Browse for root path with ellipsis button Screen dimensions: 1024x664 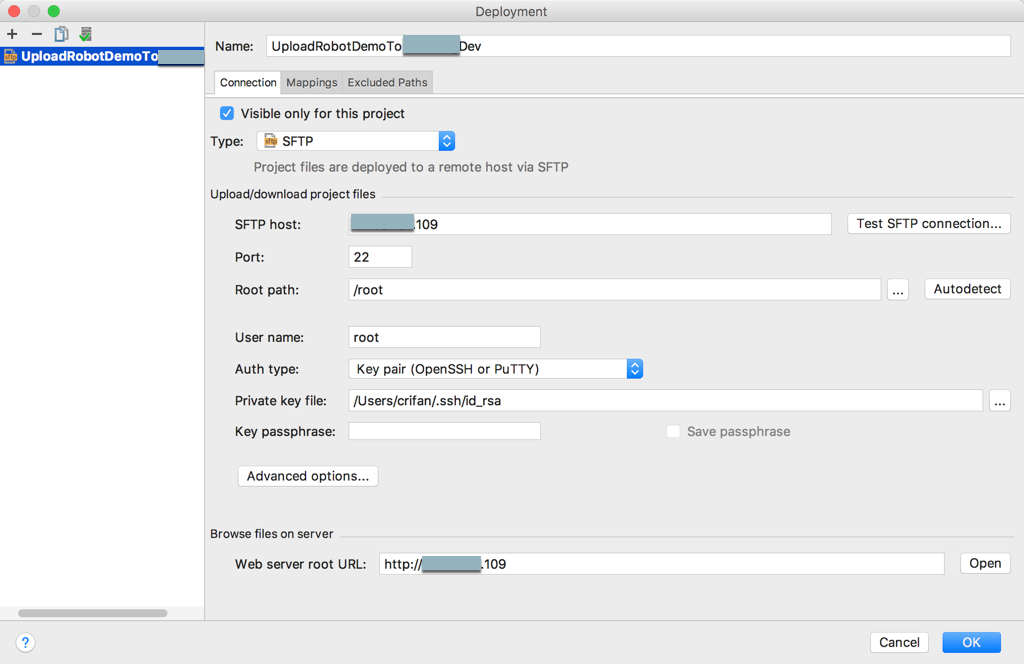(x=898, y=290)
